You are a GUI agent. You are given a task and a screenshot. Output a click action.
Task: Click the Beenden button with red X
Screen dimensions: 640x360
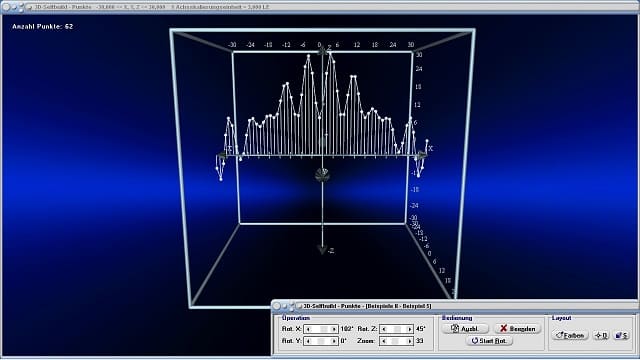(x=518, y=329)
